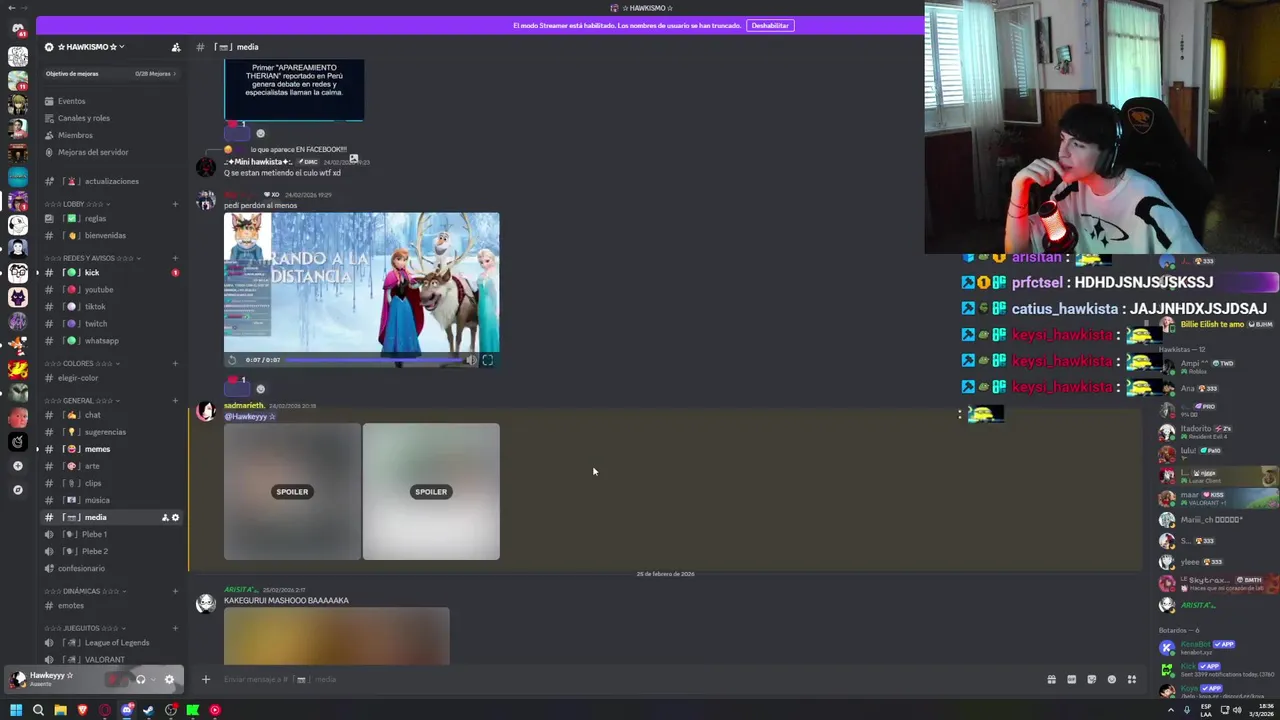Open the invite members icon beside HAWKISMO
This screenshot has height=720, width=1280.
pos(176,47)
